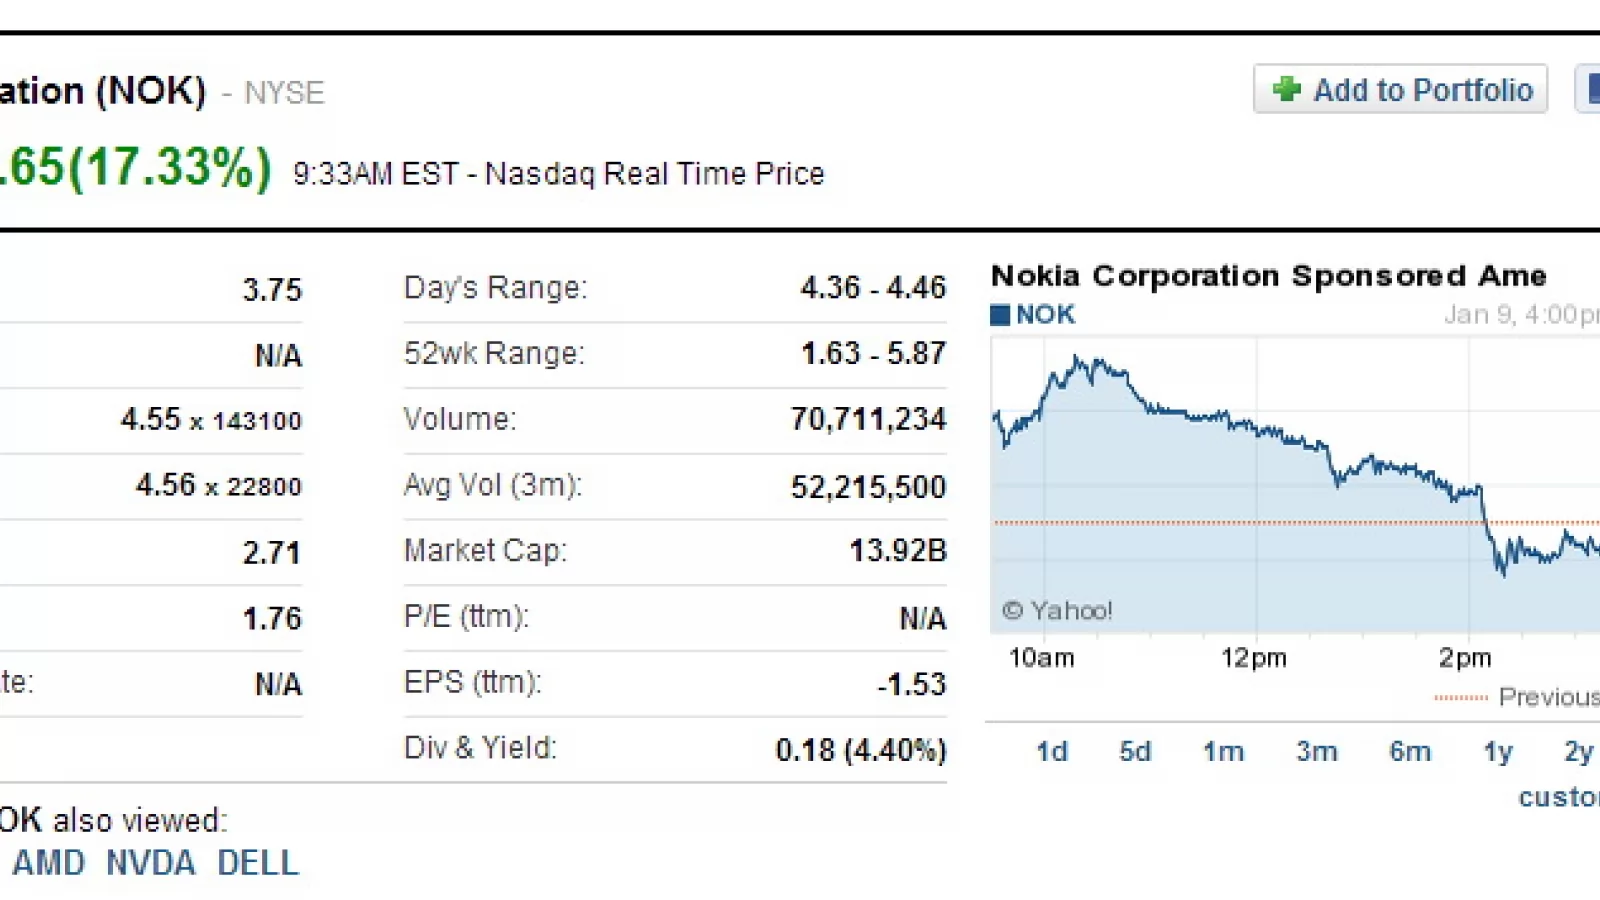Choose the 3m chart range
The image size is (1600, 900).
[1316, 751]
